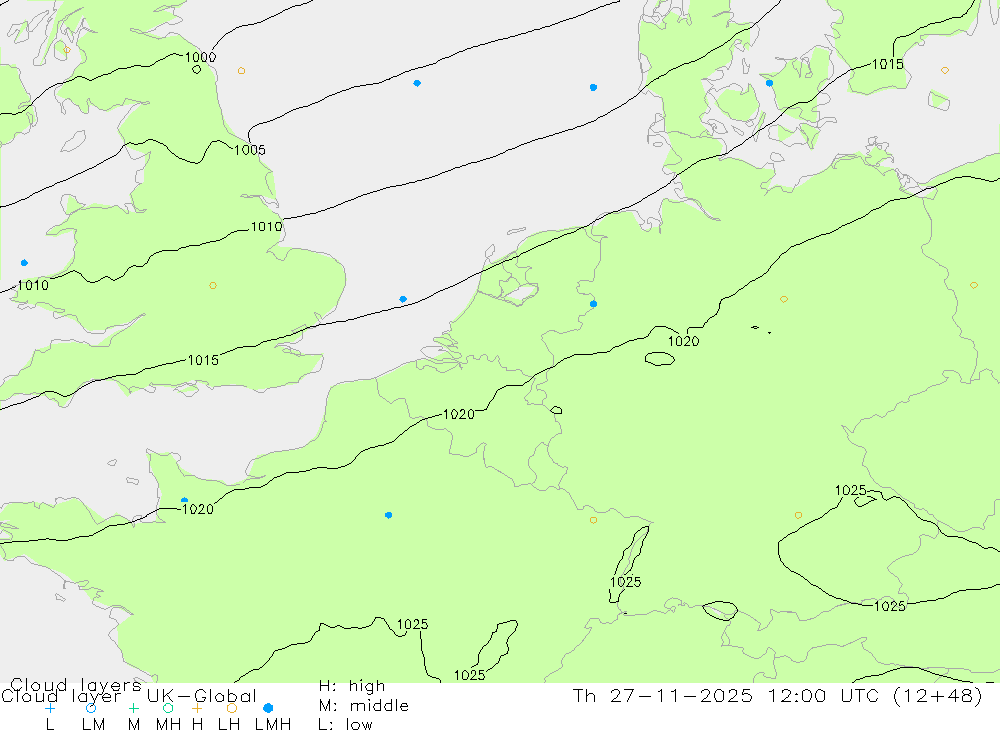The width and height of the screenshot is (1000, 733).
Task: Select the blue cloud marker over Denmark
Action: coord(769,83)
